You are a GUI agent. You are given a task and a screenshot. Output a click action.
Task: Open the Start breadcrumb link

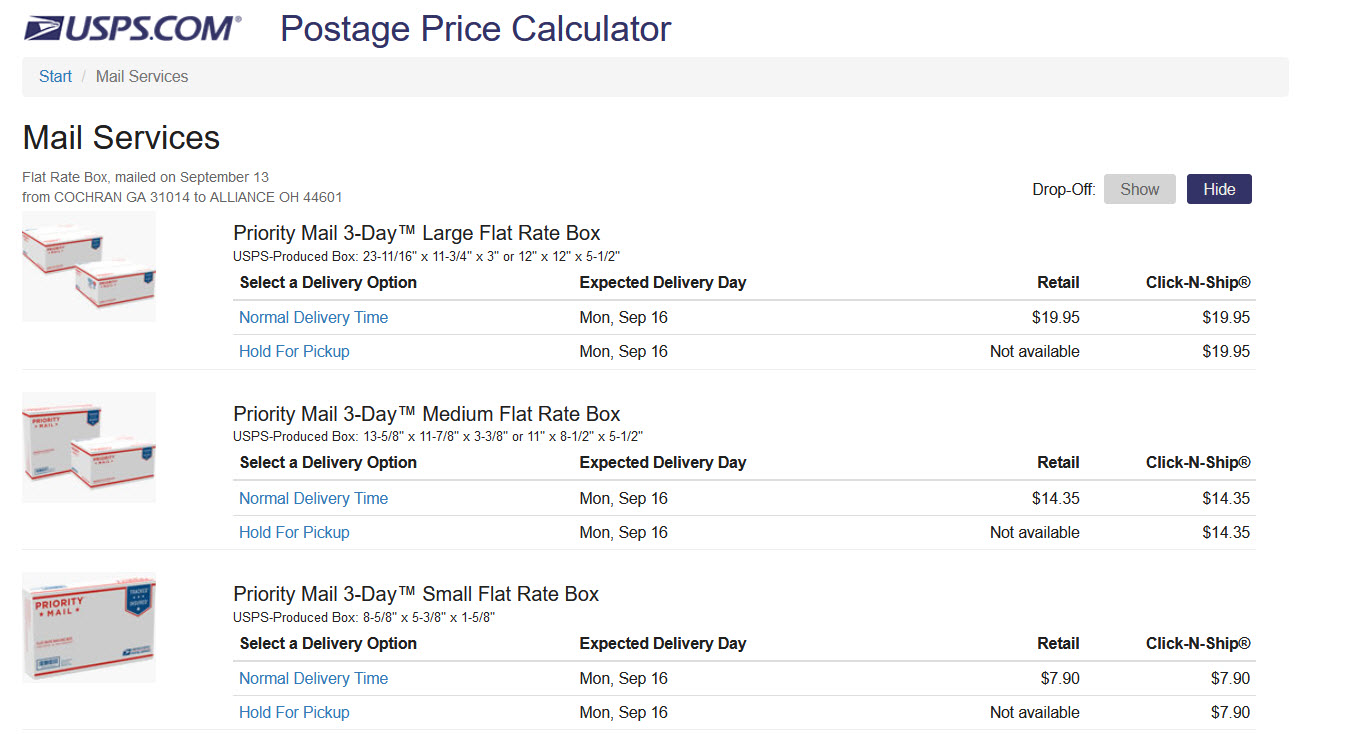[x=55, y=77]
